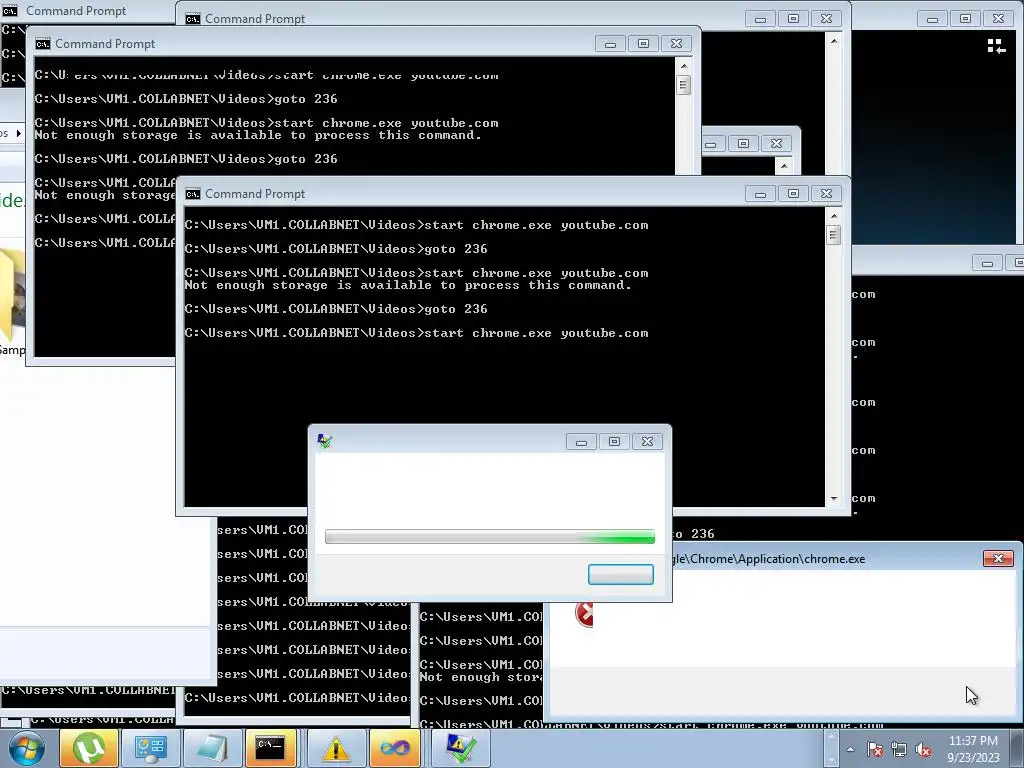Minimize the right-edge window beside front Command Prompt

pos(987,263)
